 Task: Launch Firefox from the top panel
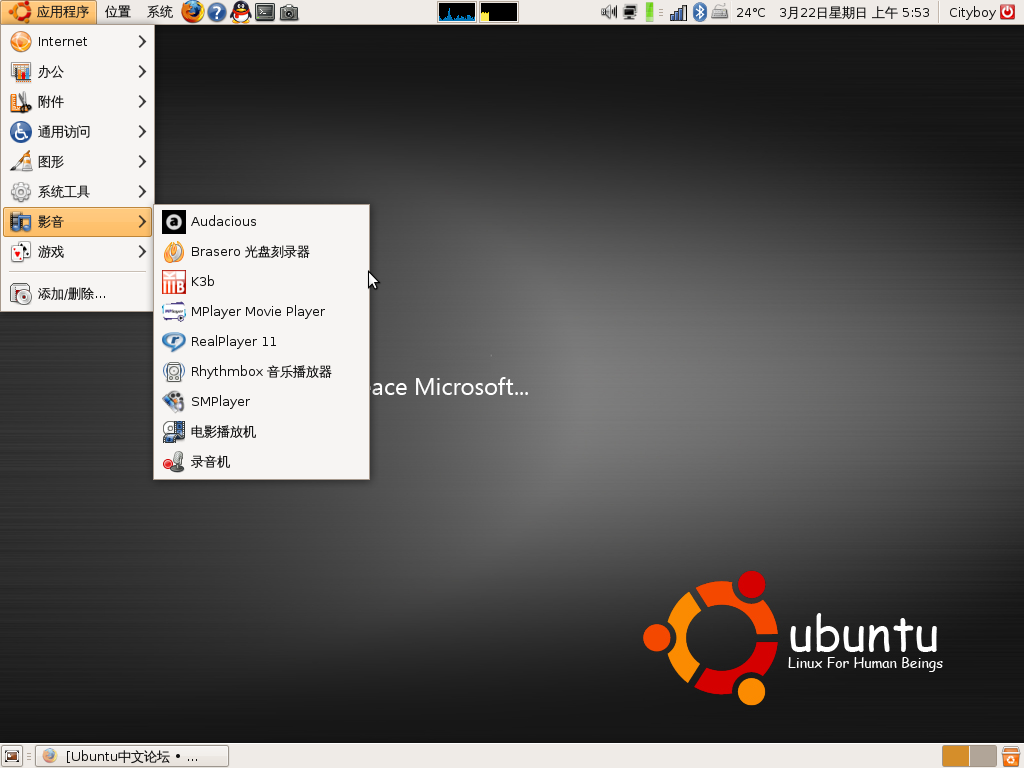tap(193, 12)
